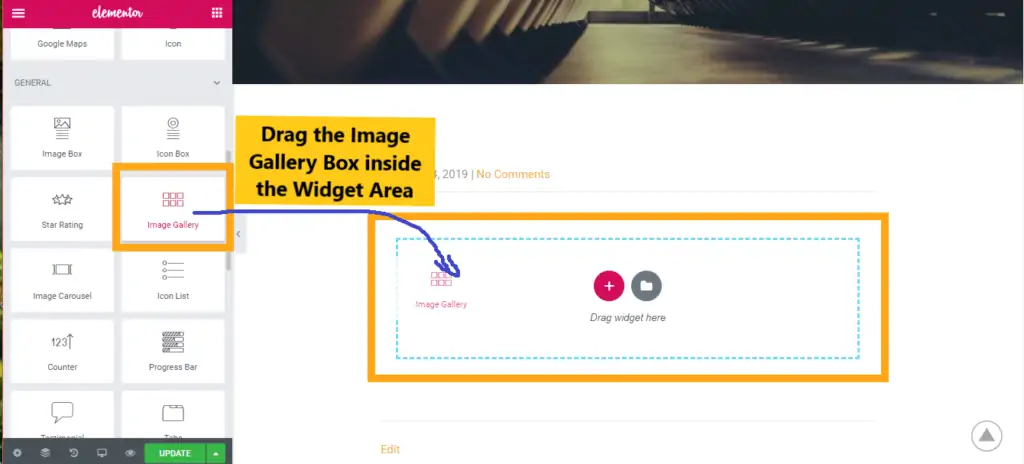Open the No Comments link

click(513, 174)
